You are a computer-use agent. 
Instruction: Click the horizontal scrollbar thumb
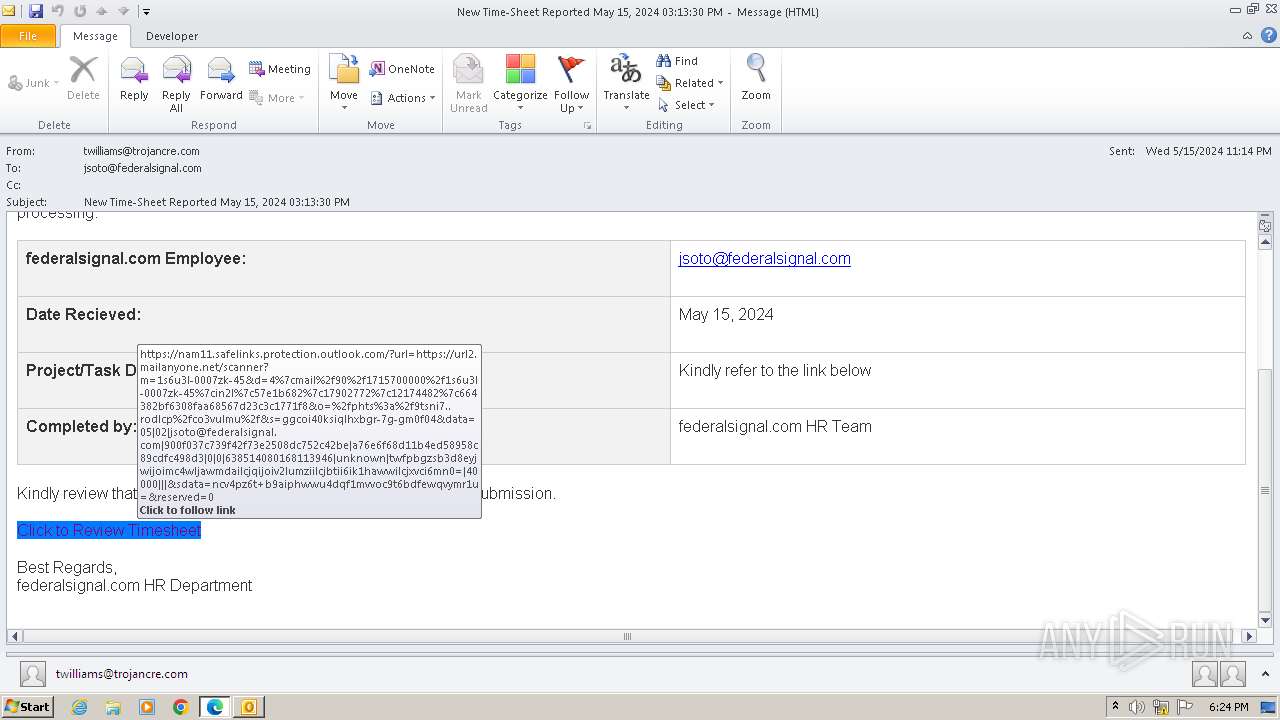(x=627, y=636)
